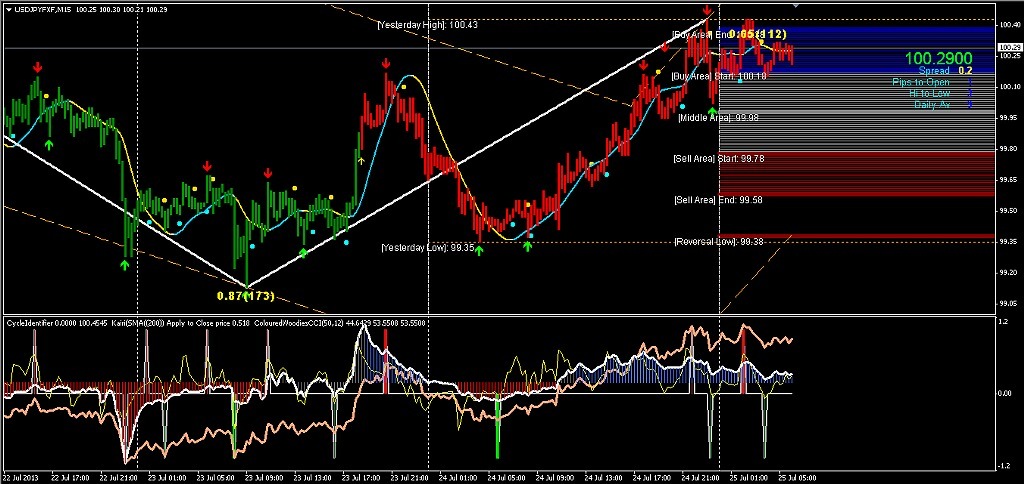Click the 'Daily Av' label

tap(932, 105)
